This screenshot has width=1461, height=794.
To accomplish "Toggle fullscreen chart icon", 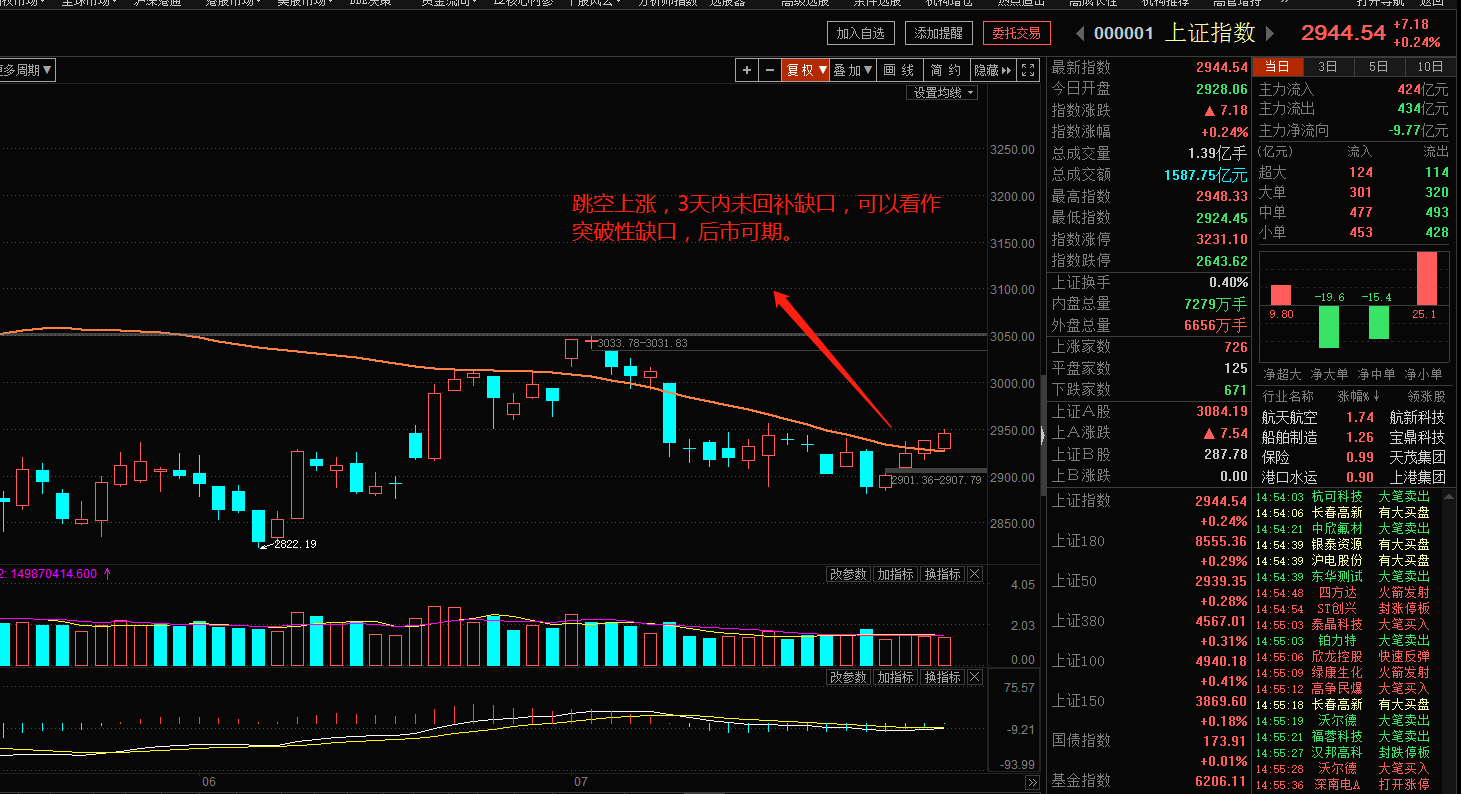I will point(1029,70).
